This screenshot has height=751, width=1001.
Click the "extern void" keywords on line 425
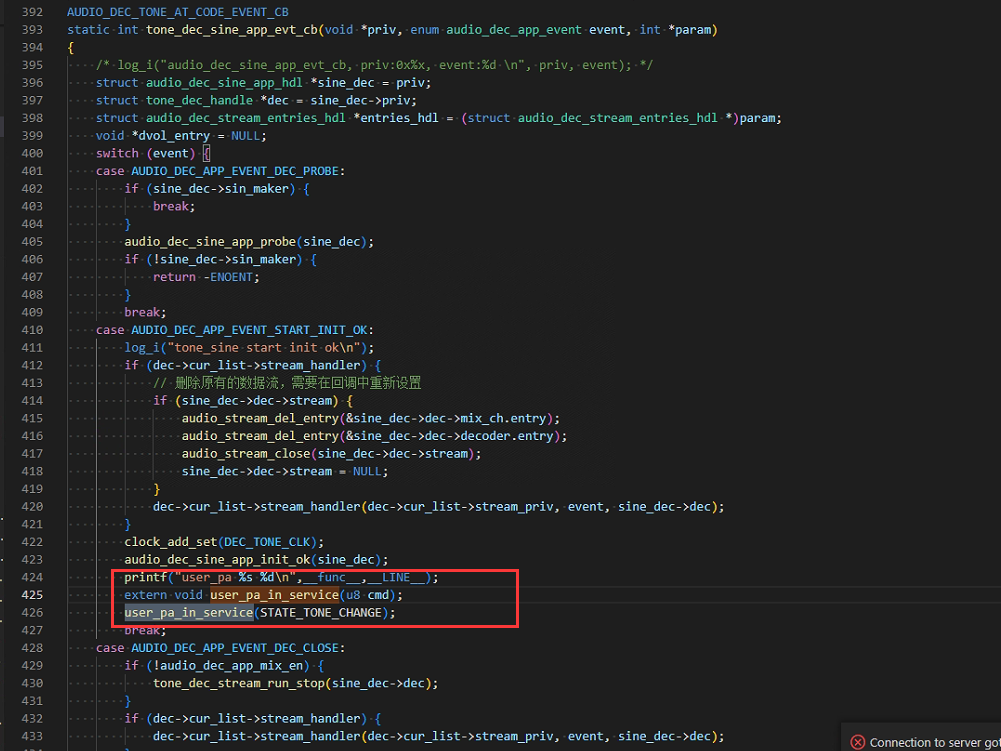point(163,595)
